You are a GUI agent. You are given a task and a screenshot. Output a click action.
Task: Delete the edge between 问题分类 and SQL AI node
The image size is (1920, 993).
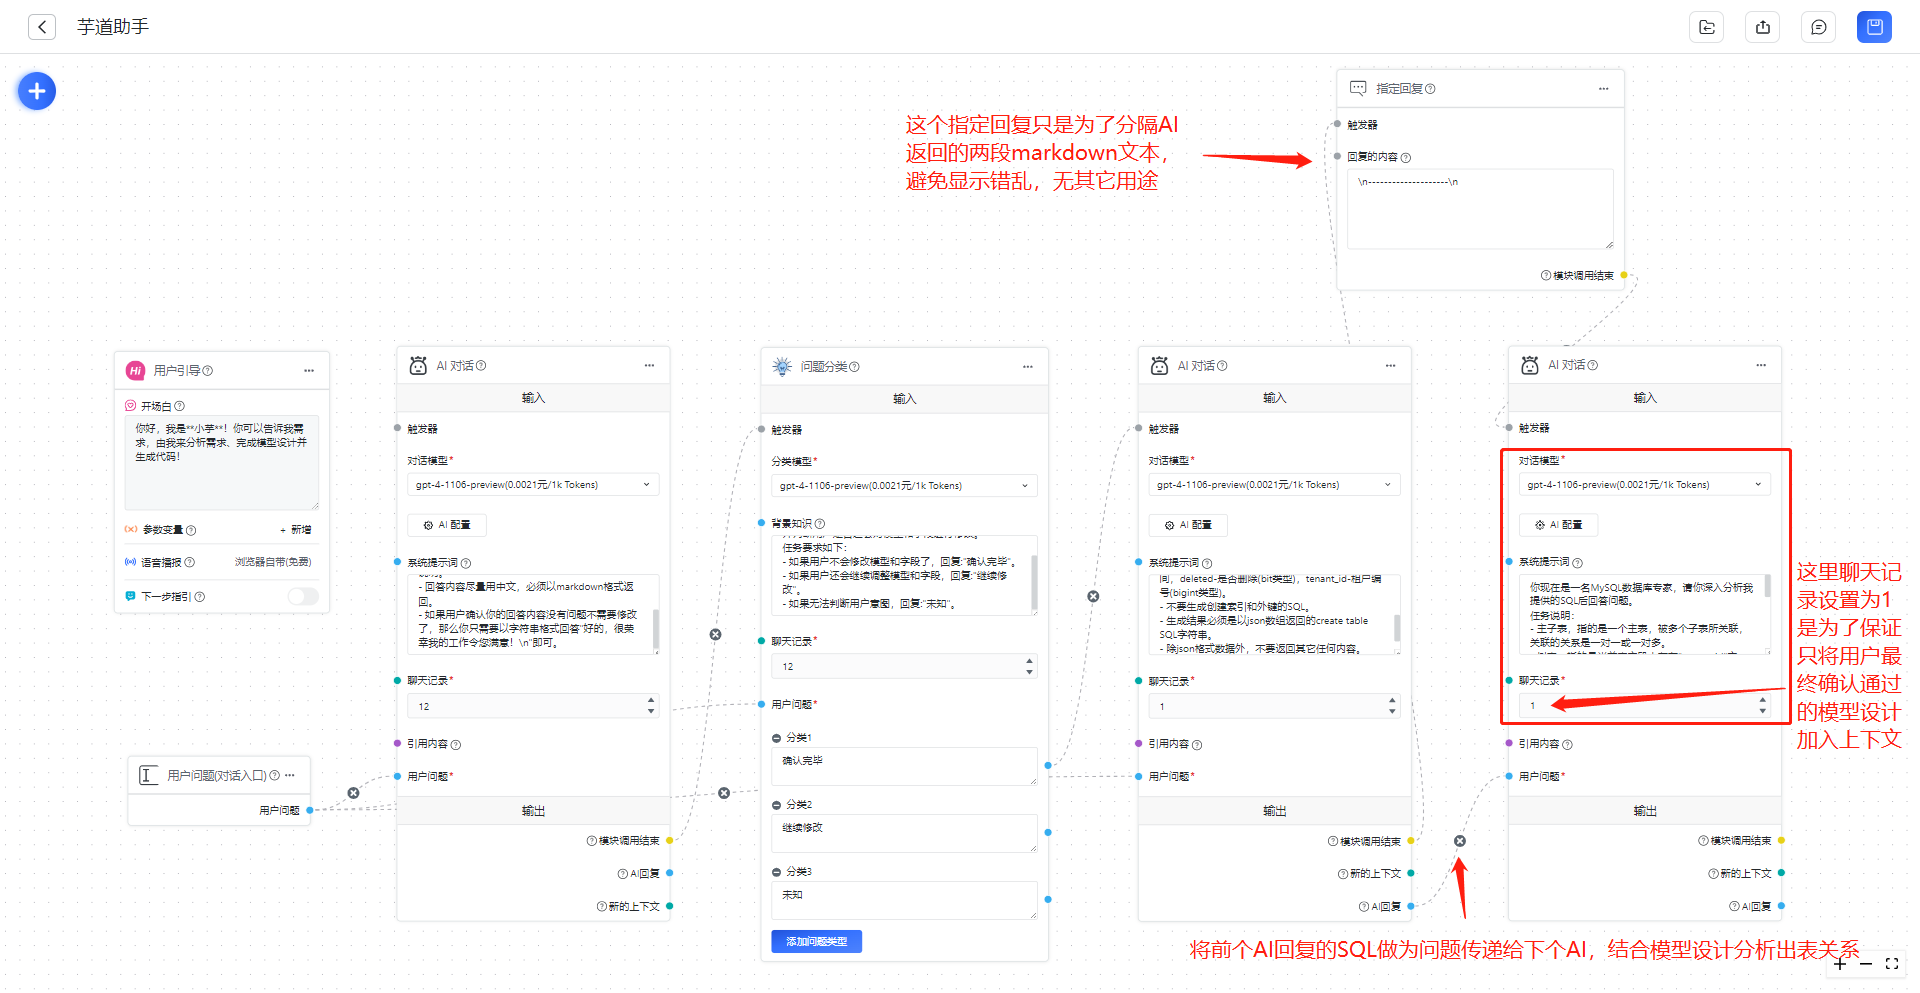1093,596
